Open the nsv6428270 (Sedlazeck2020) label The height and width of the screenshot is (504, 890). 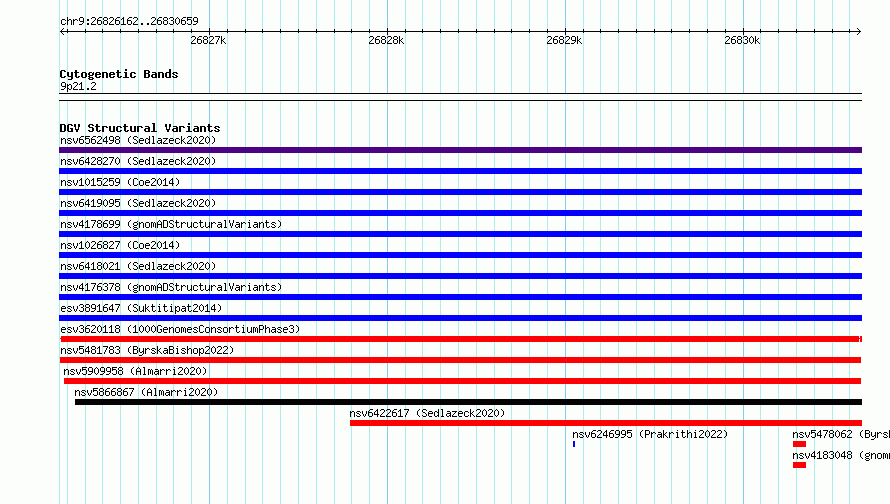(138, 161)
